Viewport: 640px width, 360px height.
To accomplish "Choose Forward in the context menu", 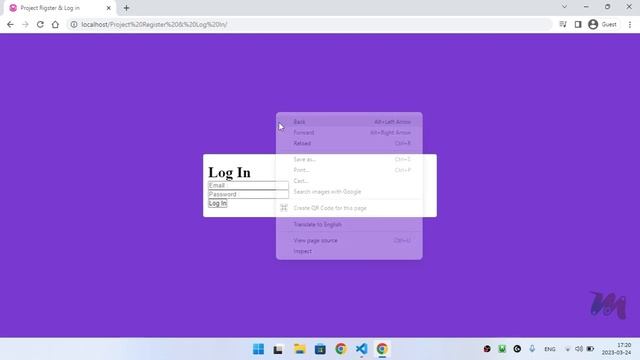I will 349,133.
